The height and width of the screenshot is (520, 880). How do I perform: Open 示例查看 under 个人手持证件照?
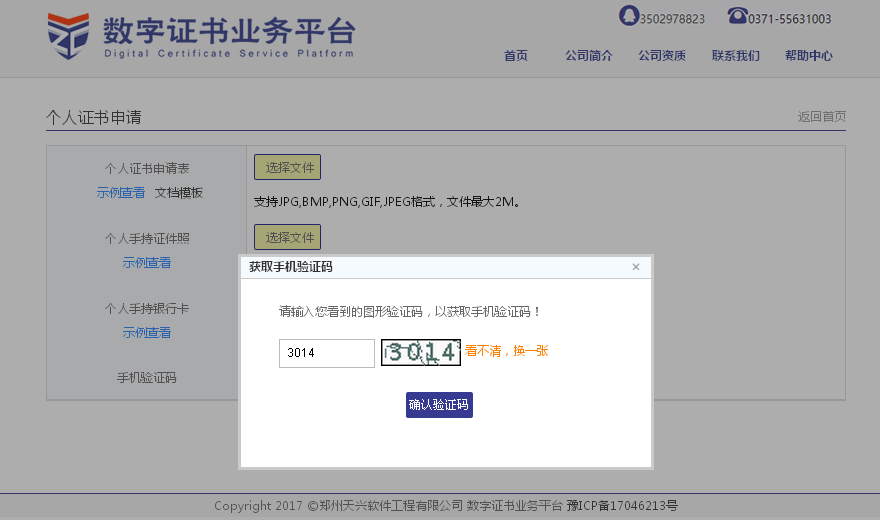[146, 263]
